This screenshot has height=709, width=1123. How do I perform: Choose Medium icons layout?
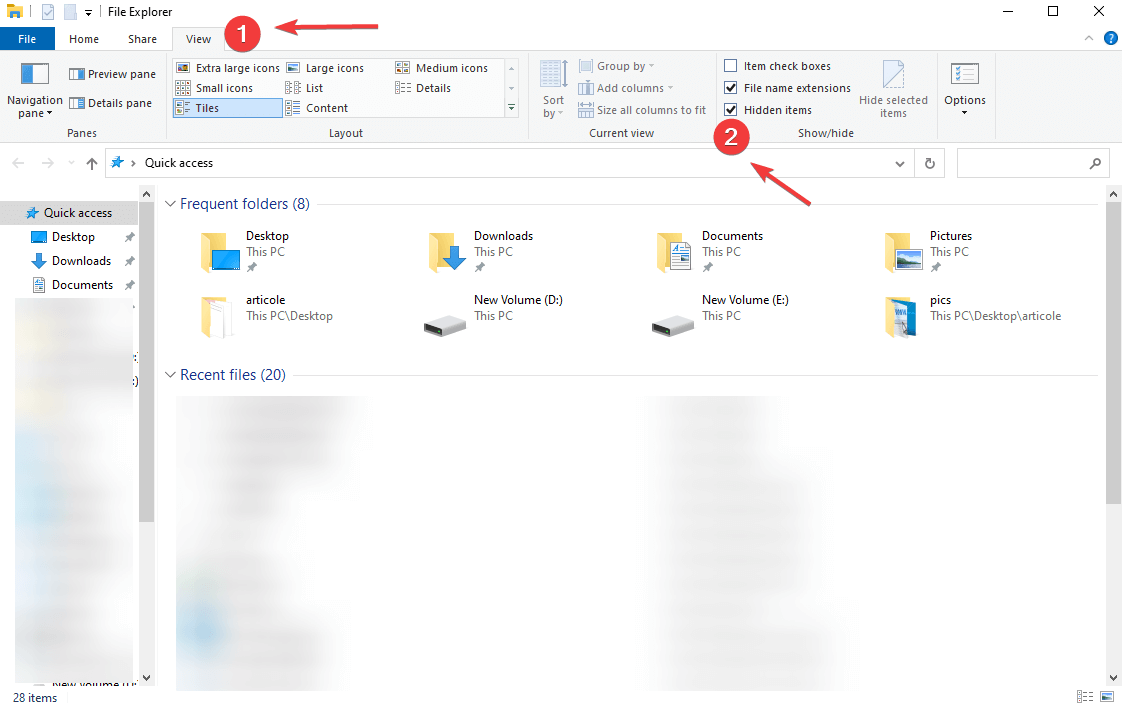[442, 68]
